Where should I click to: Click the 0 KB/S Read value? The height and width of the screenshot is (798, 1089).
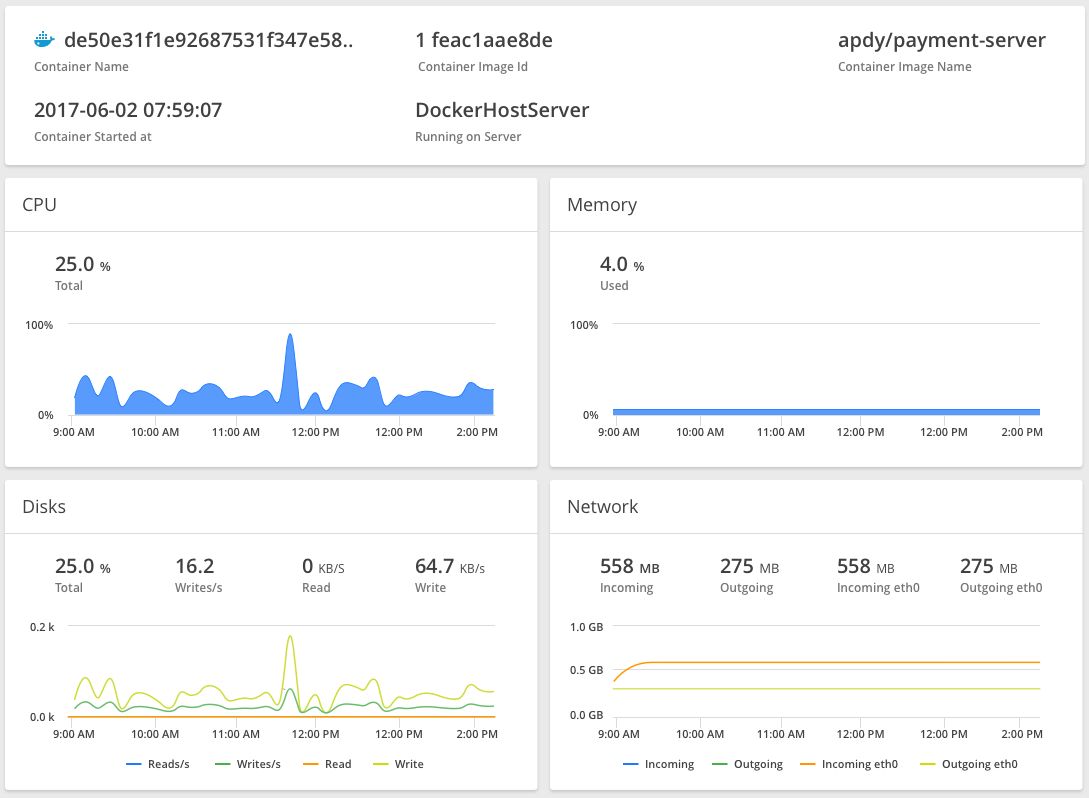tap(323, 567)
